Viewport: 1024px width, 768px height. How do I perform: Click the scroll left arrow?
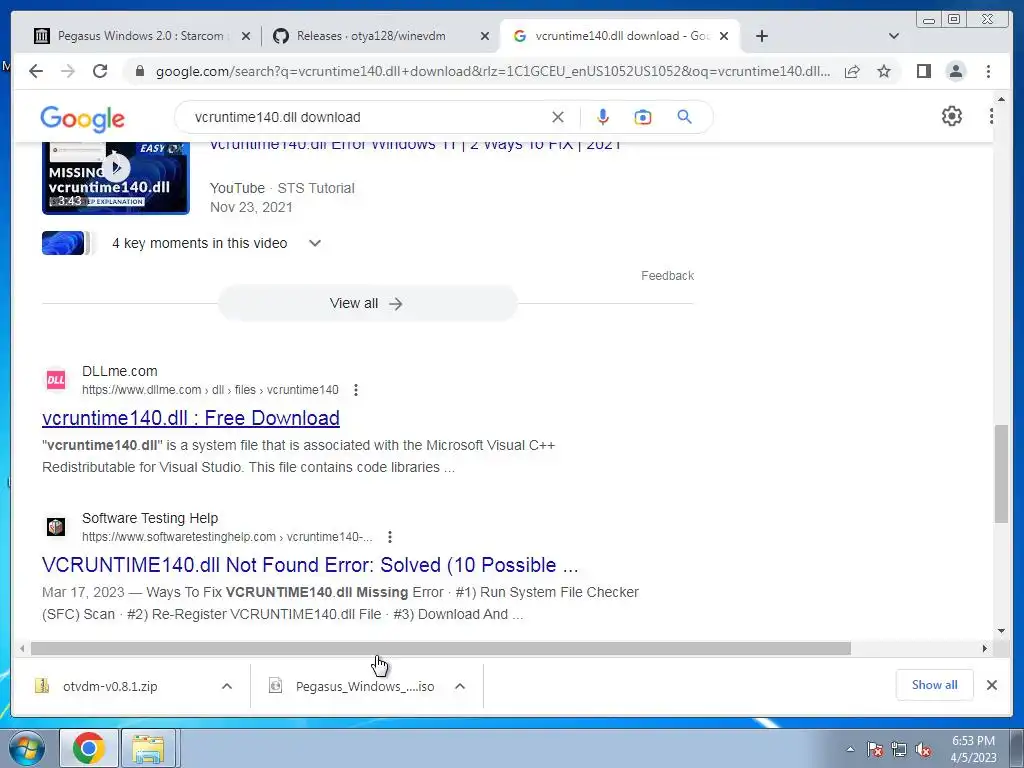coord(22,648)
